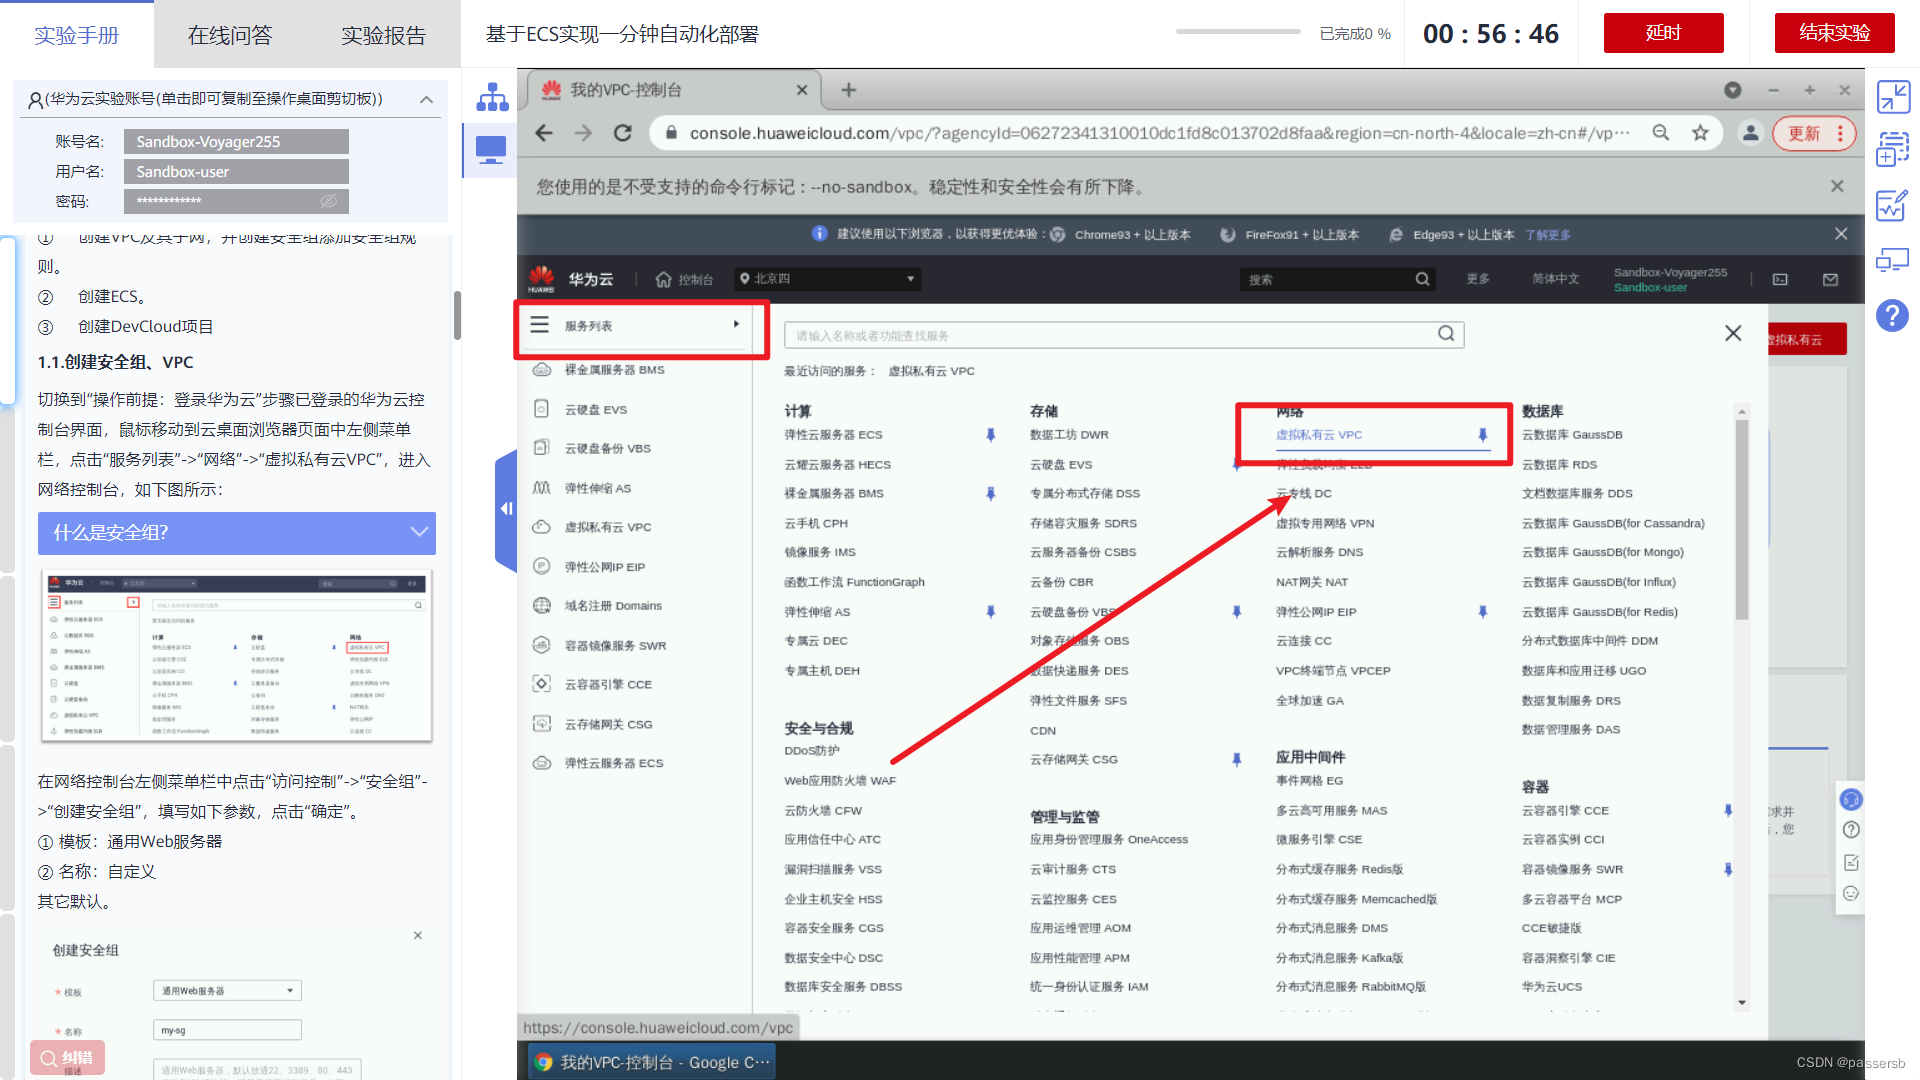Switch to the 实验报告 tab
This screenshot has width=1920, height=1080.
point(384,36)
